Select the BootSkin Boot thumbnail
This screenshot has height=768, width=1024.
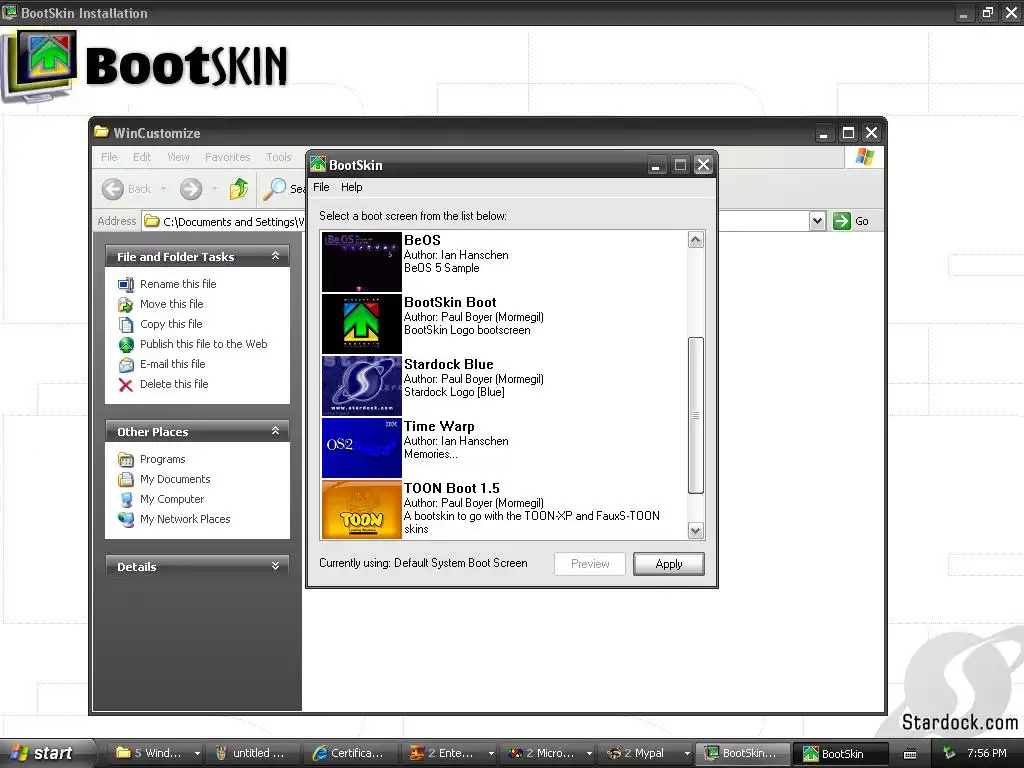click(x=361, y=324)
